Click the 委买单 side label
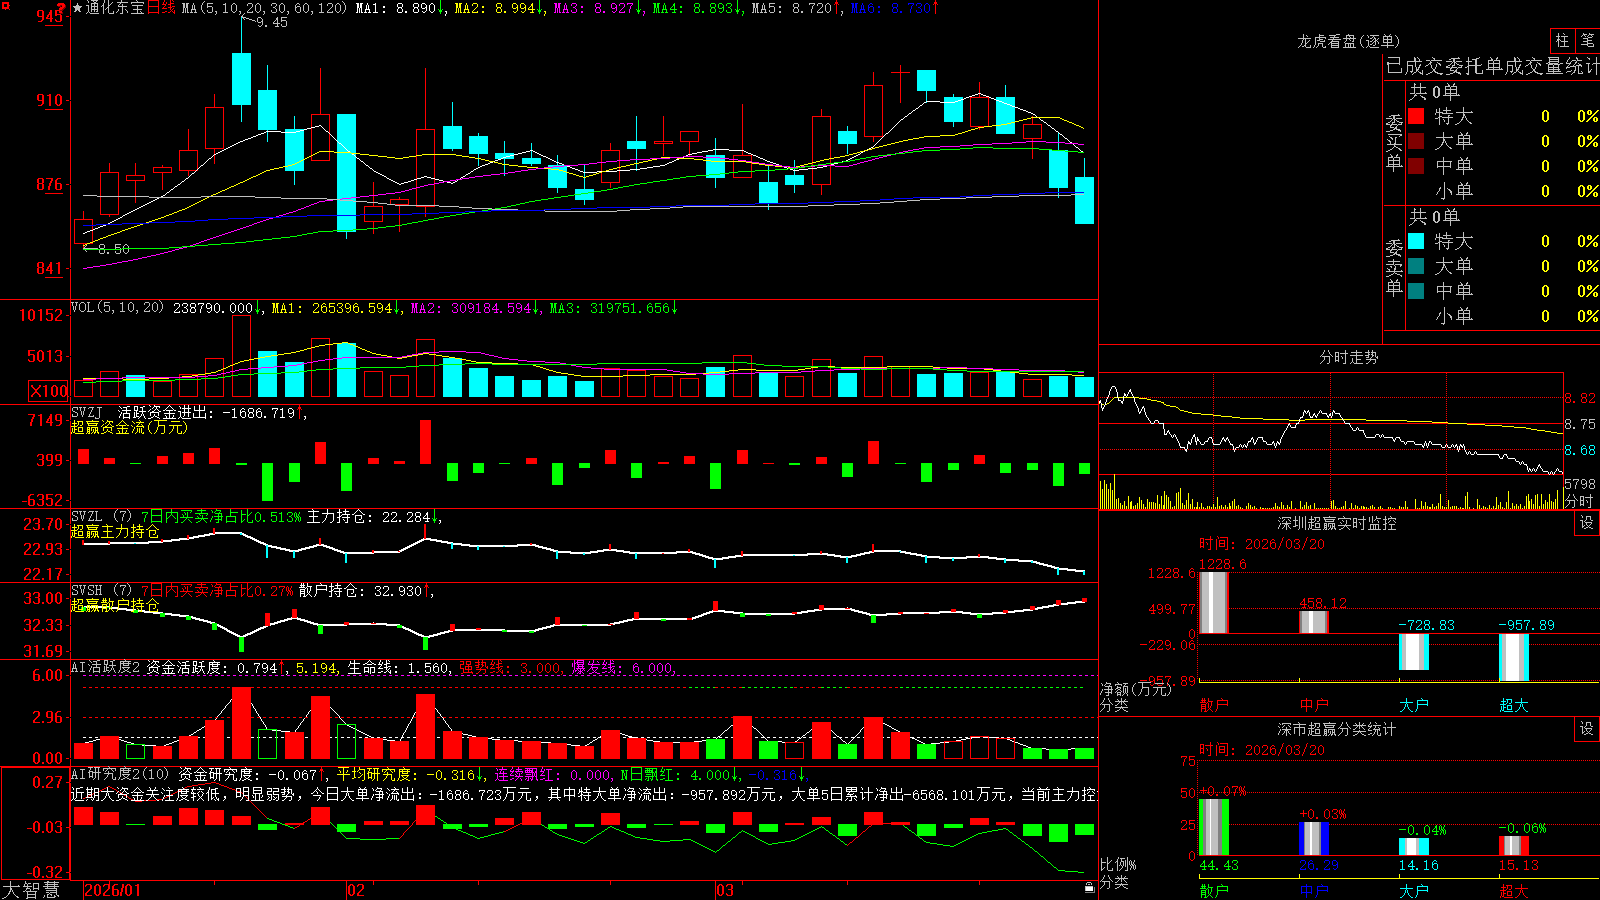1600x900 pixels. 1394,142
